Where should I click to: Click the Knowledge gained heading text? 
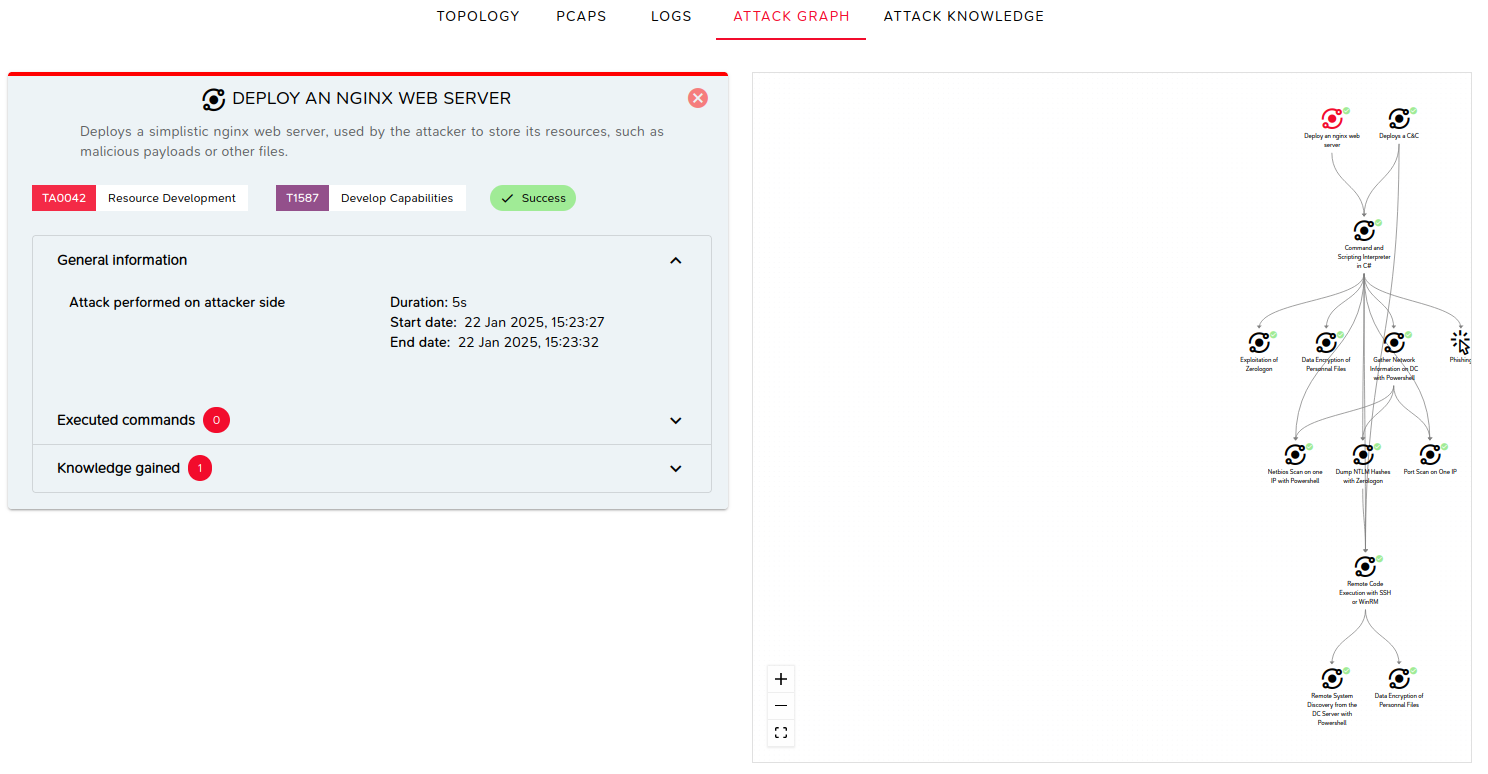tap(118, 468)
